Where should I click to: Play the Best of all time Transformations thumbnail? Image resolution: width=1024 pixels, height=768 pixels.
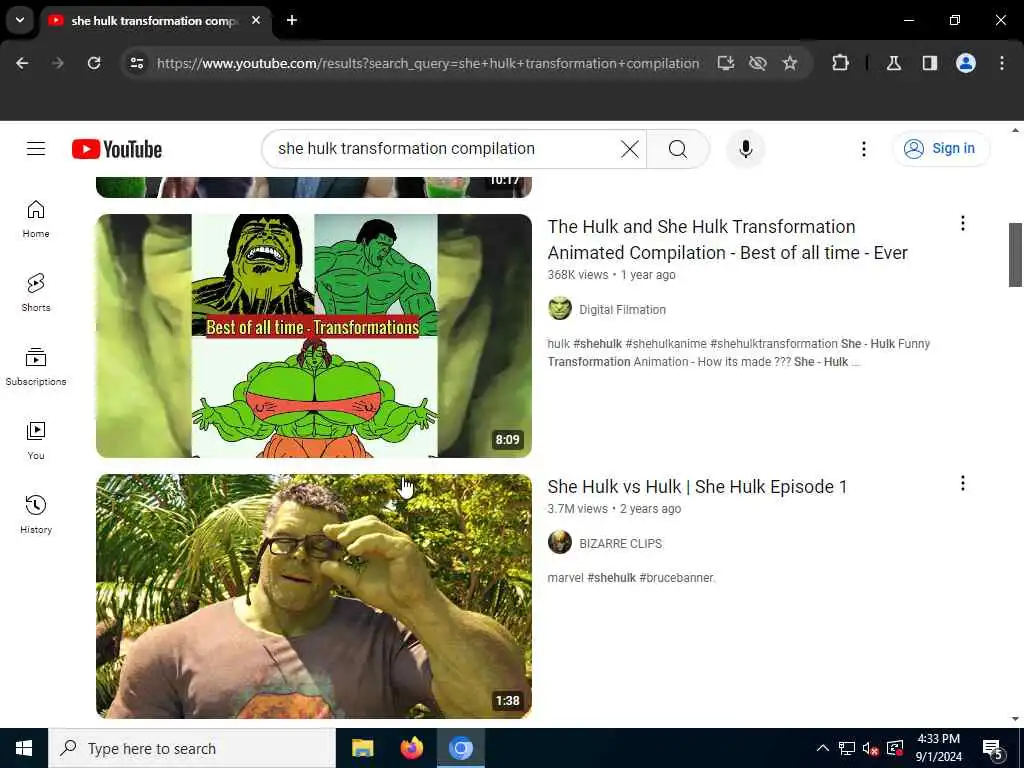click(x=313, y=336)
